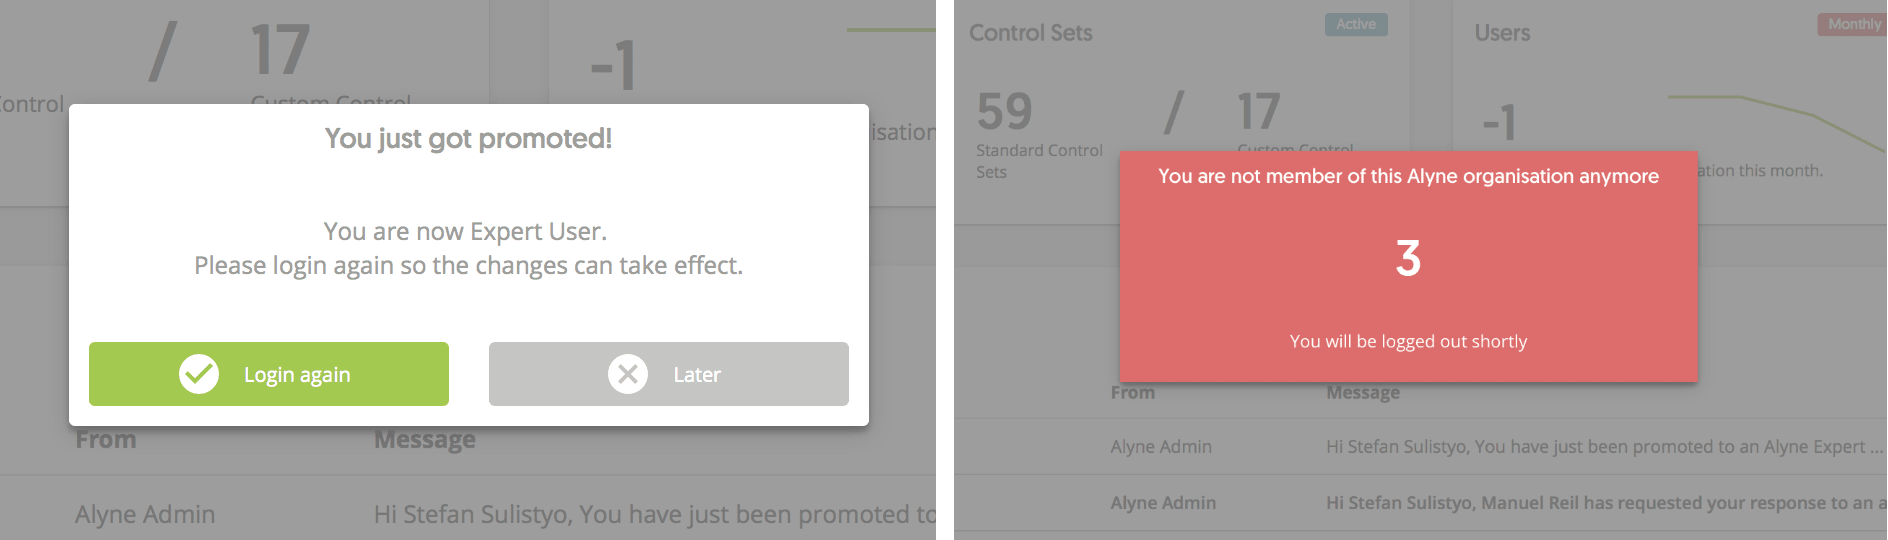Open the Control Sets card title
The height and width of the screenshot is (540, 1888).
(x=1031, y=33)
